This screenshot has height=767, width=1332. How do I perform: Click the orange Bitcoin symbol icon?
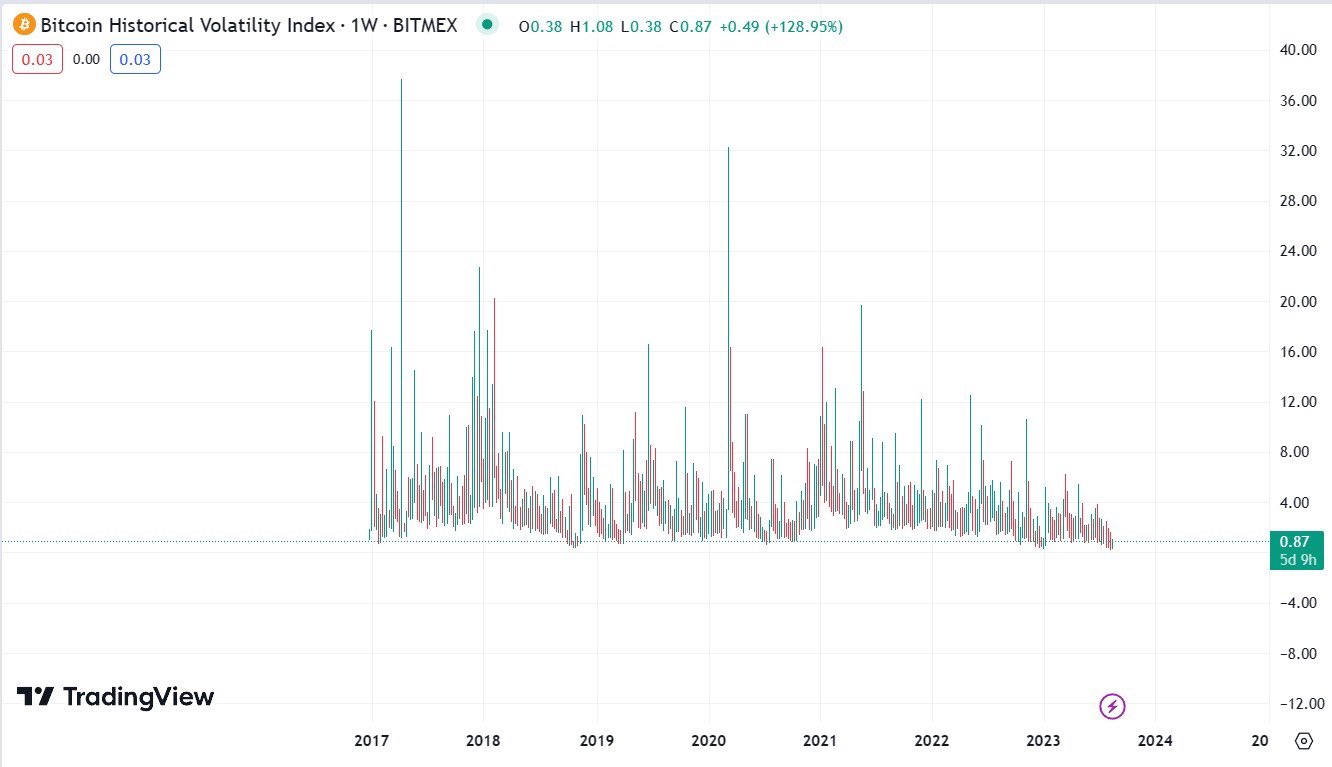[x=24, y=25]
